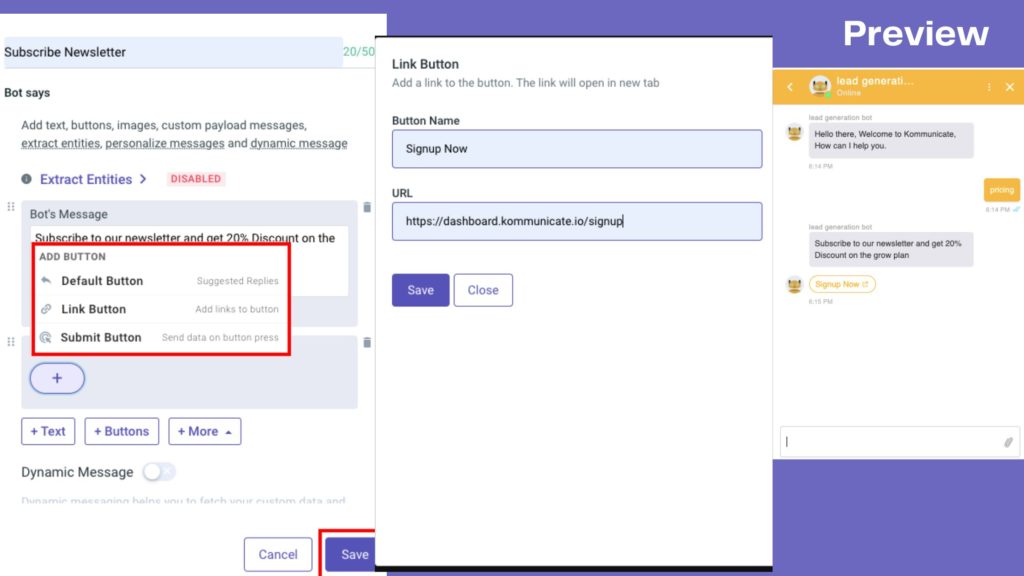Edit the URL field in Link Button dialog
The image size is (1024, 576).
tap(577, 221)
